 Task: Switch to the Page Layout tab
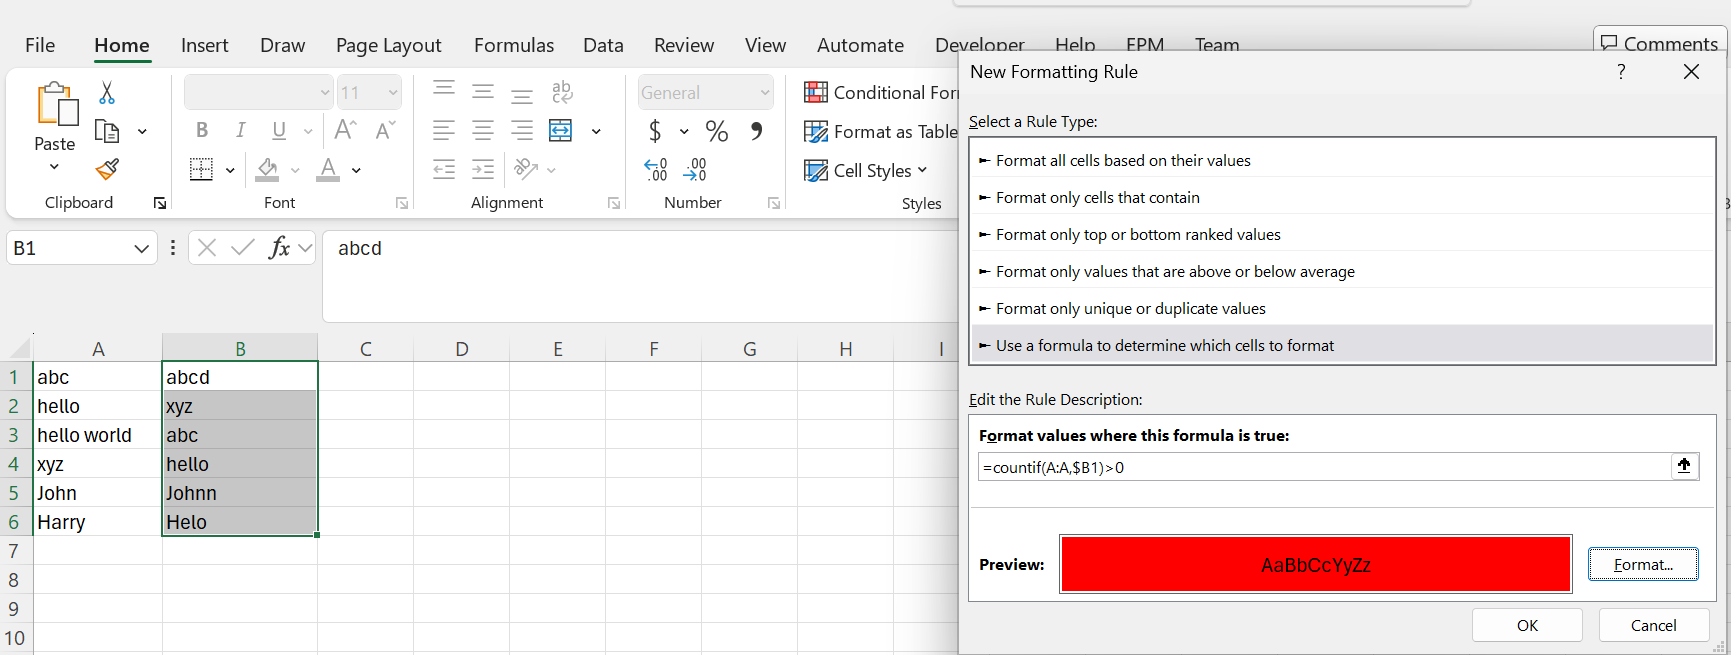388,45
